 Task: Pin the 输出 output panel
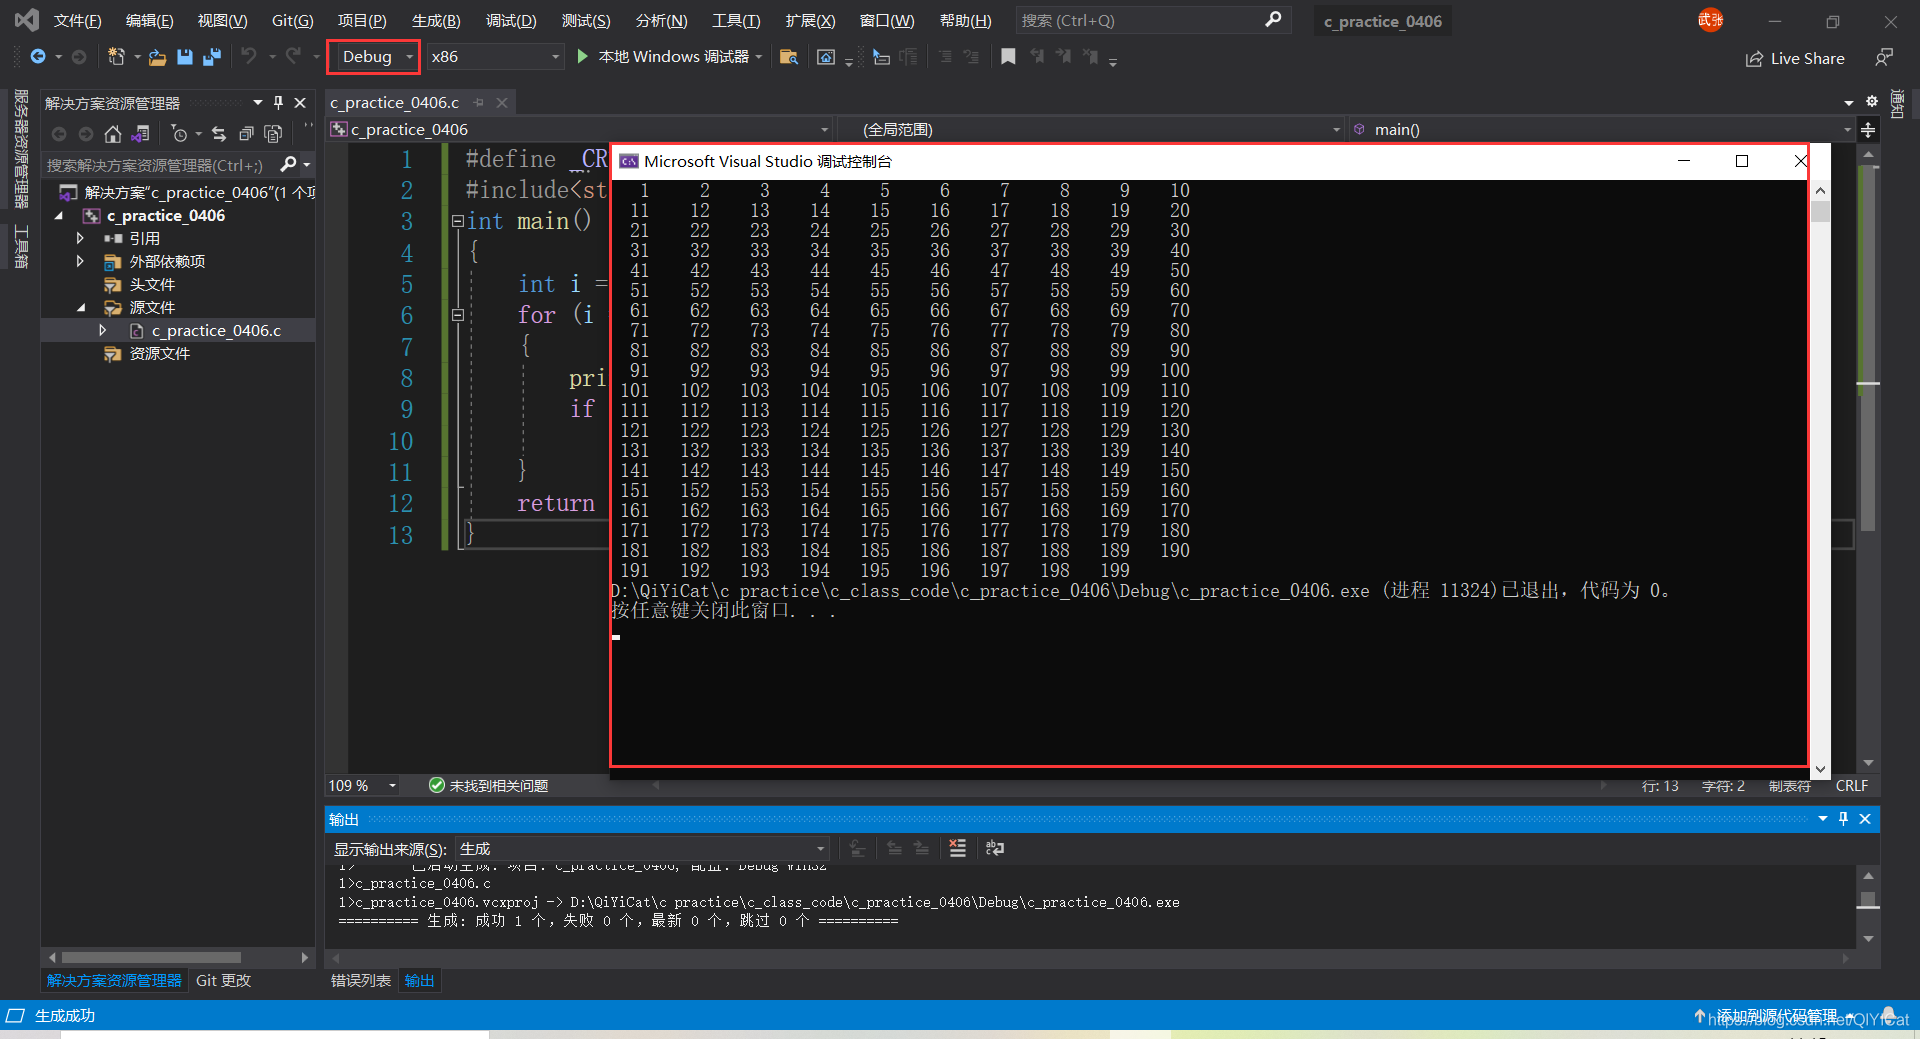tap(1844, 819)
